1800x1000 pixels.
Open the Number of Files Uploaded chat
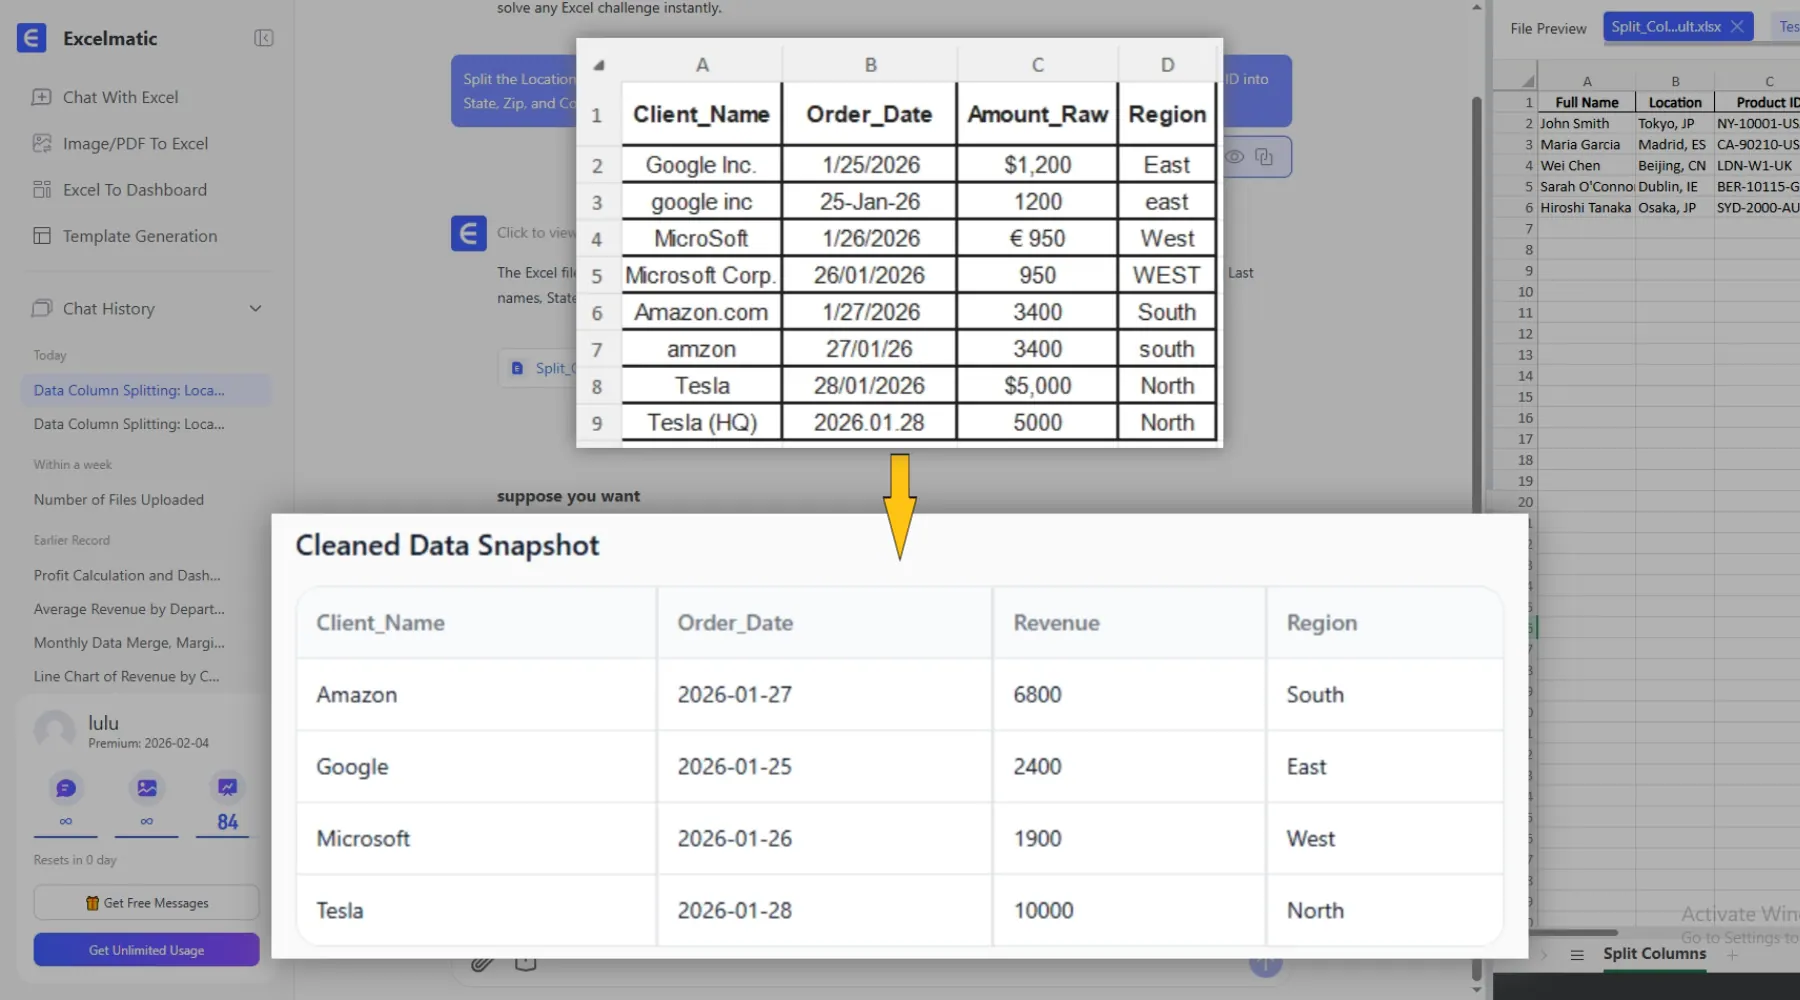(118, 500)
